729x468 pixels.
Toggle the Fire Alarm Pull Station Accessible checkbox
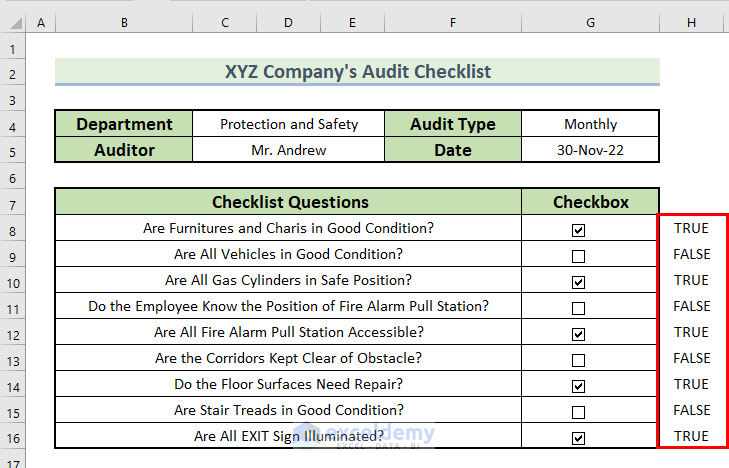pos(578,334)
